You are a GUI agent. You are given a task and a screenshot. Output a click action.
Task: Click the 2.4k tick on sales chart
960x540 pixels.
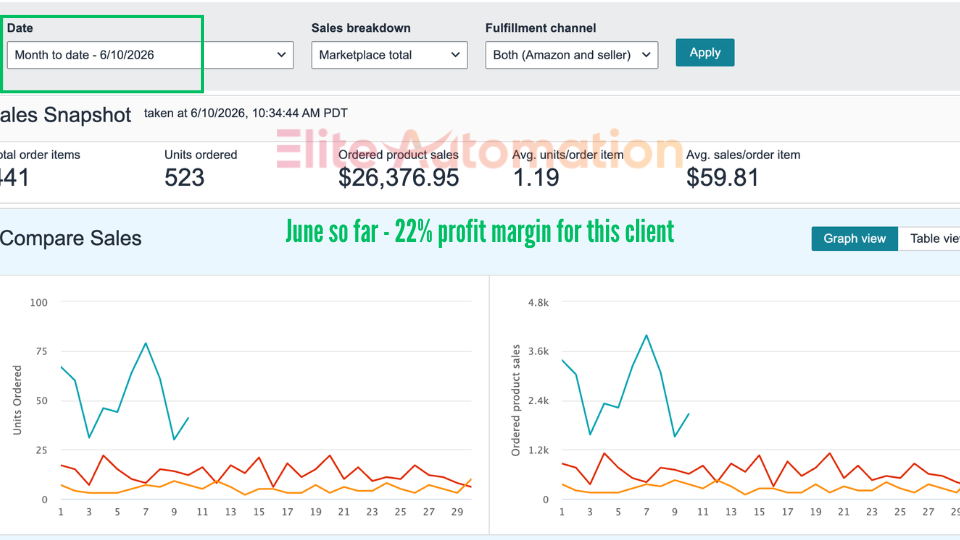click(538, 401)
